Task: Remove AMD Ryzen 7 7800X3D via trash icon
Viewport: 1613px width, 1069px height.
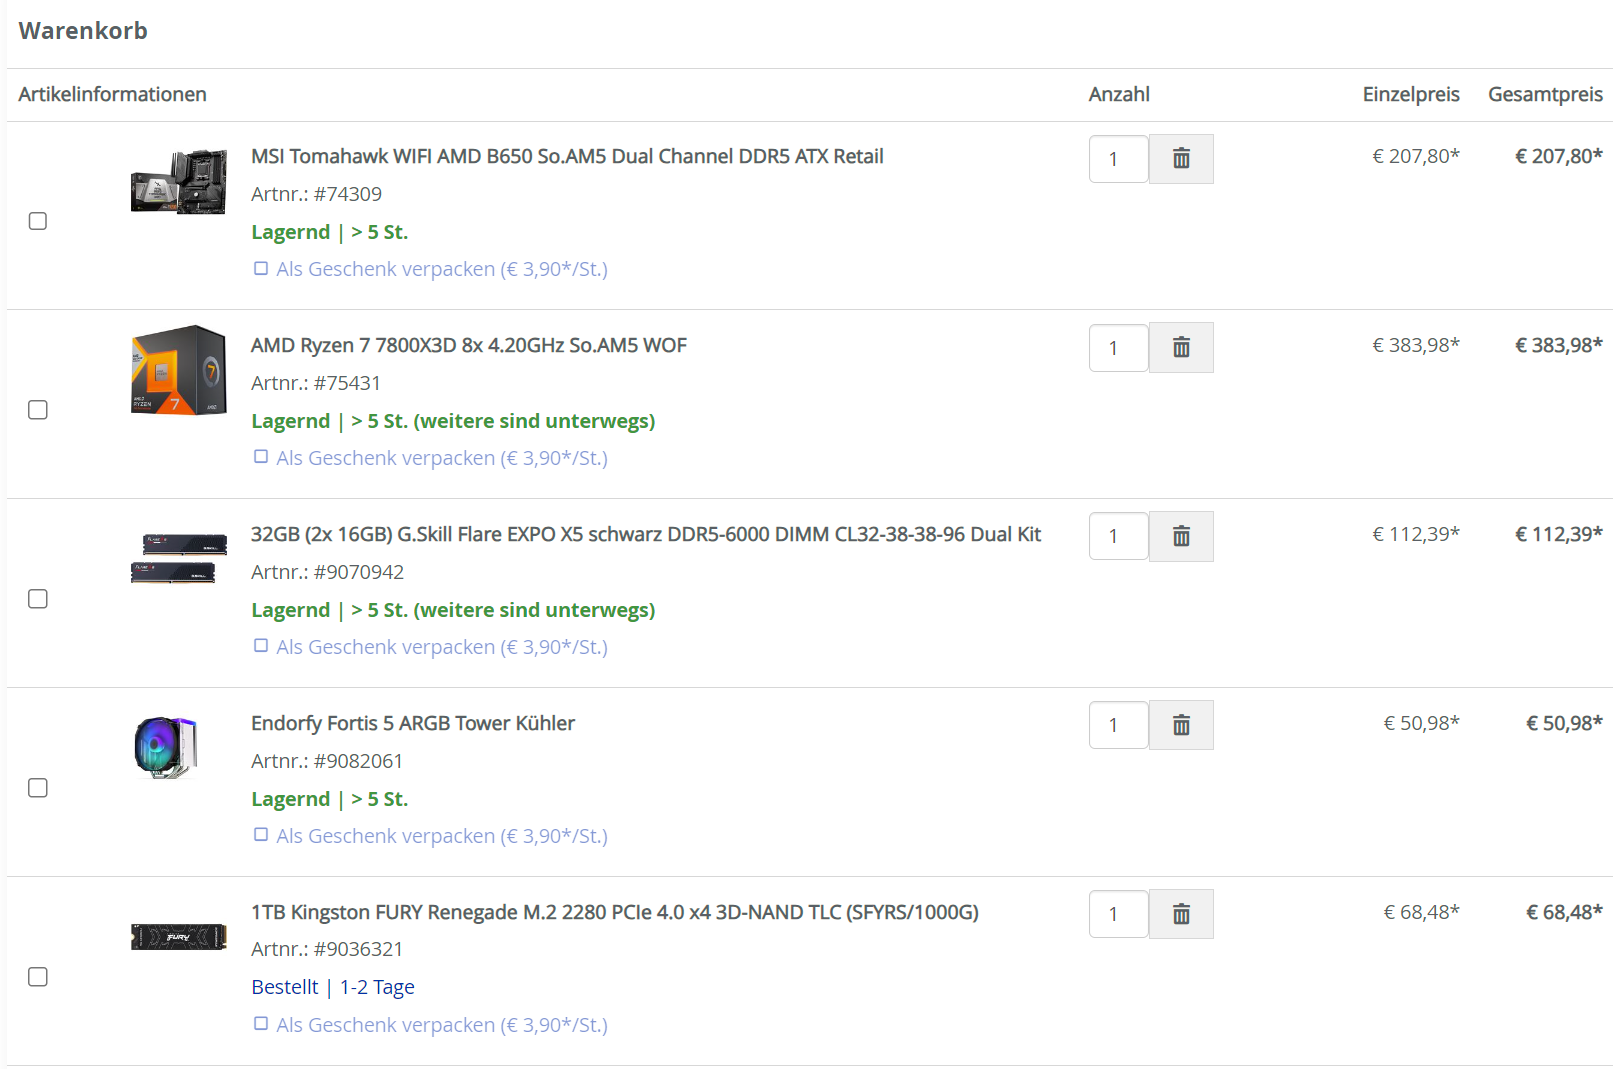Action: click(x=1181, y=348)
